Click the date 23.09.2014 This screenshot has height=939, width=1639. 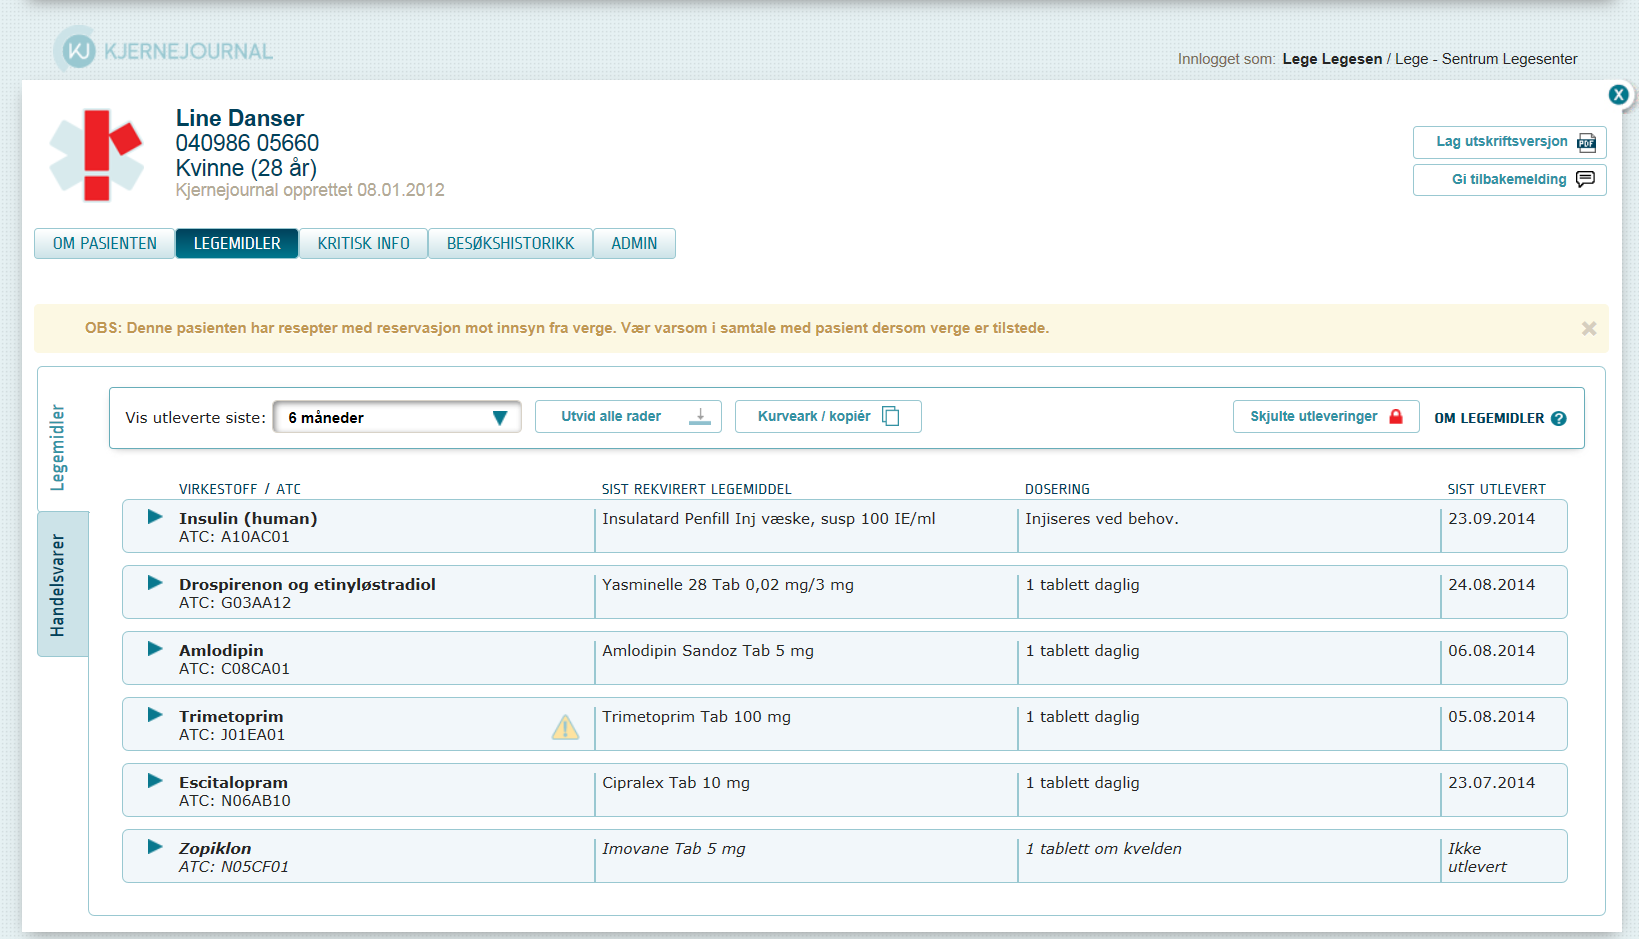click(x=1491, y=519)
